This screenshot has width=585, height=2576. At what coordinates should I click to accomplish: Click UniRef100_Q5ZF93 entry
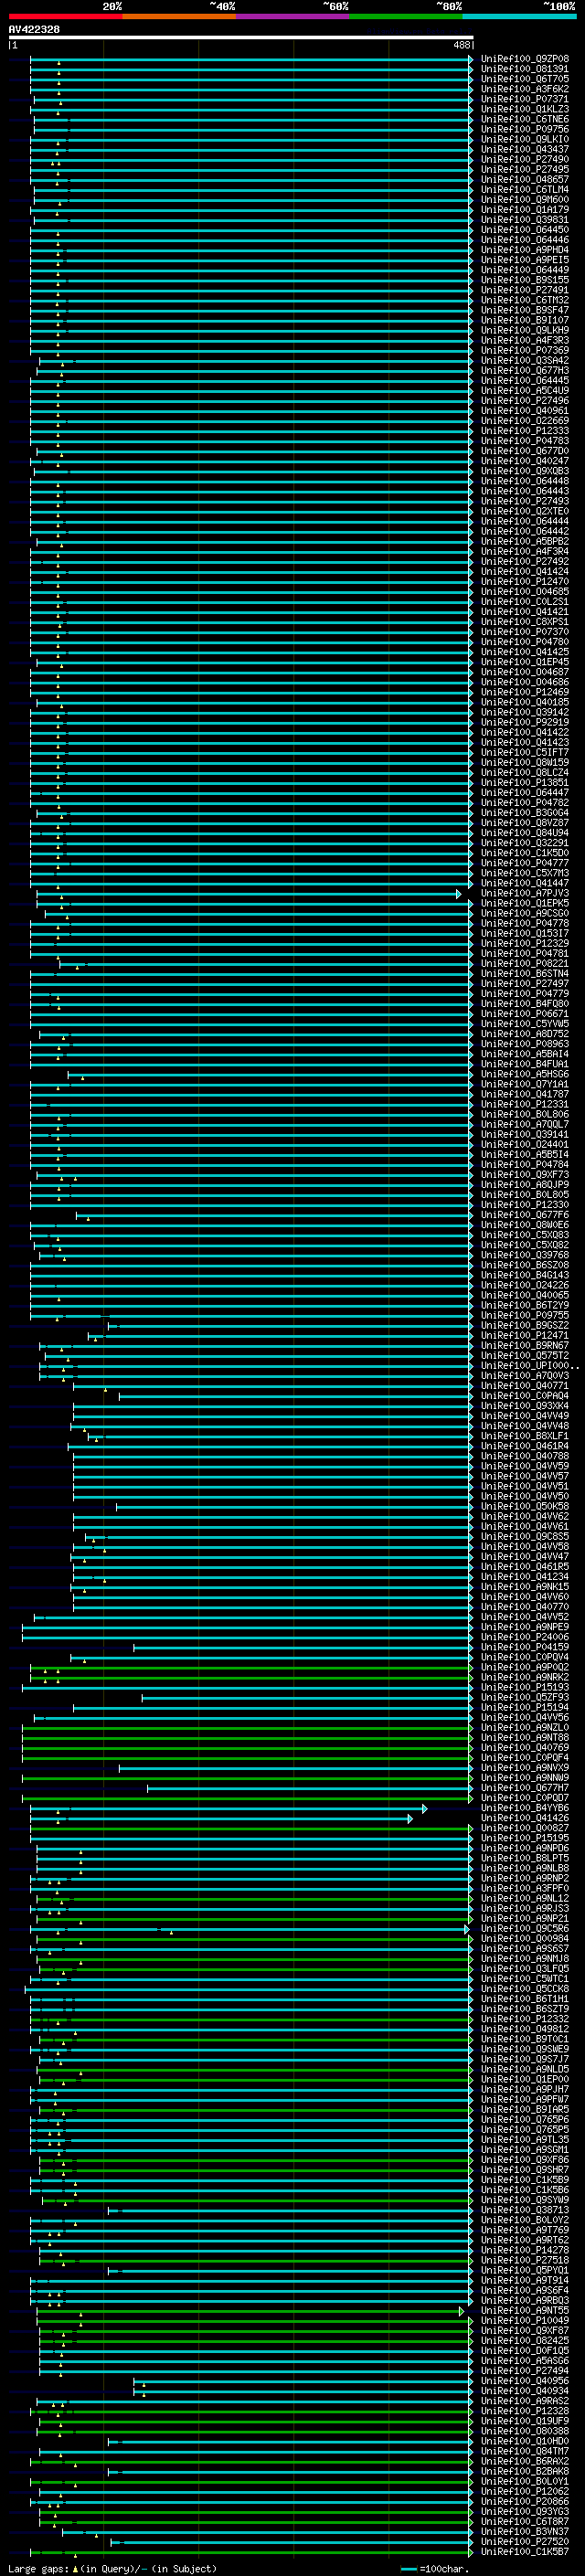pos(525,1697)
